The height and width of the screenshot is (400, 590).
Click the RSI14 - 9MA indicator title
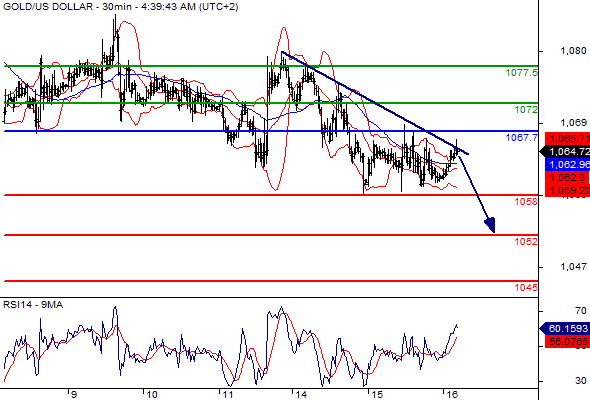[33, 305]
